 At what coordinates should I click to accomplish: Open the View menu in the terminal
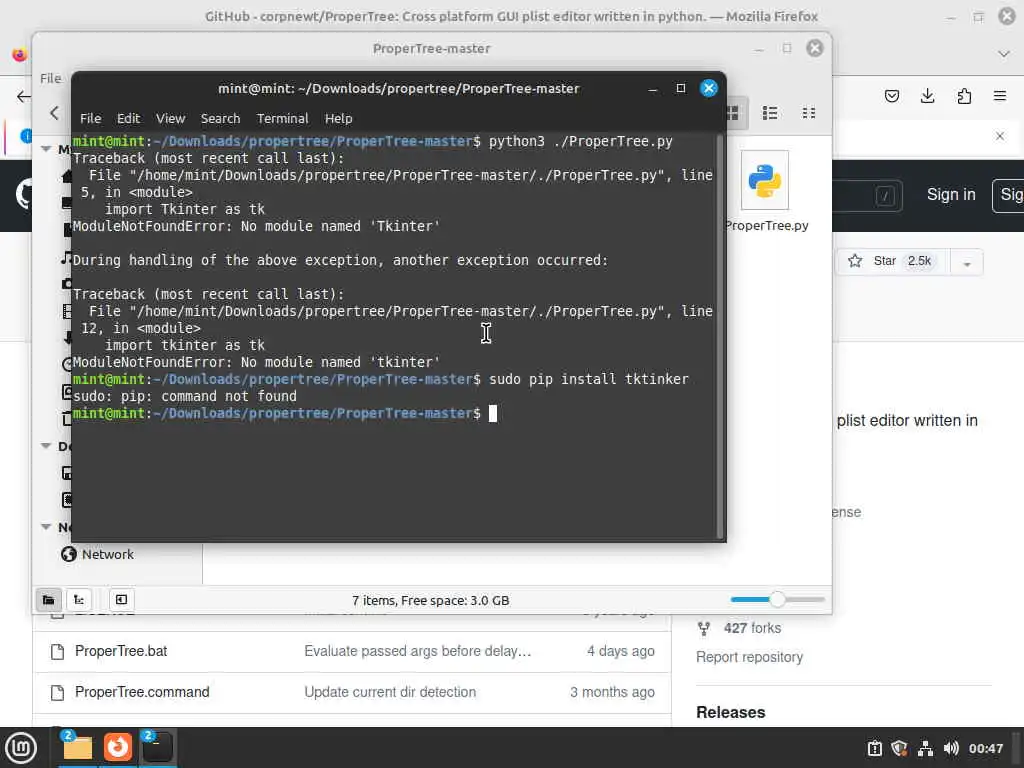click(170, 118)
